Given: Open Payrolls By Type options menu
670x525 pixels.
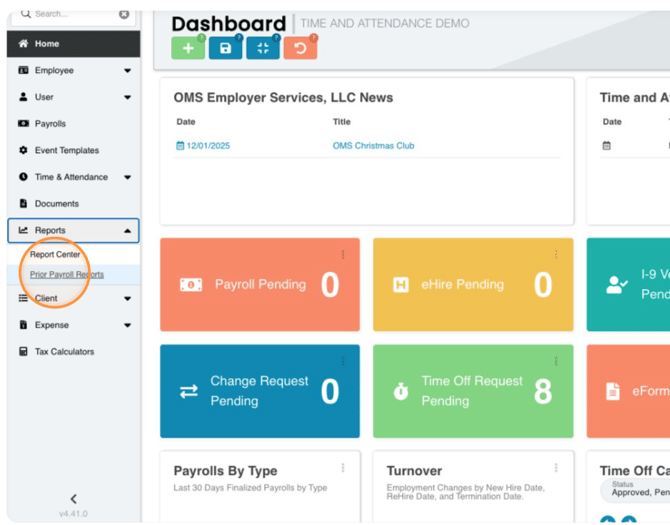Looking at the screenshot, I should 343,468.
